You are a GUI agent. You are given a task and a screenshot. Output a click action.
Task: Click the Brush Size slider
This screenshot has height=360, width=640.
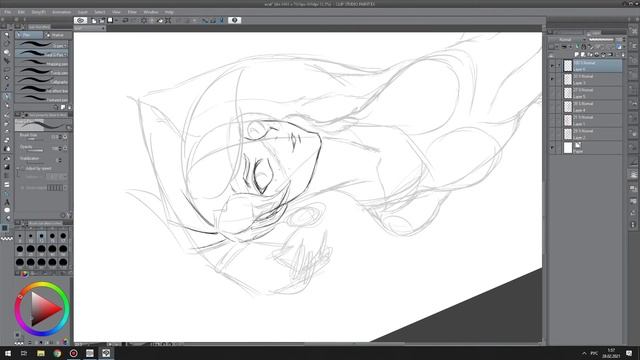point(35,140)
